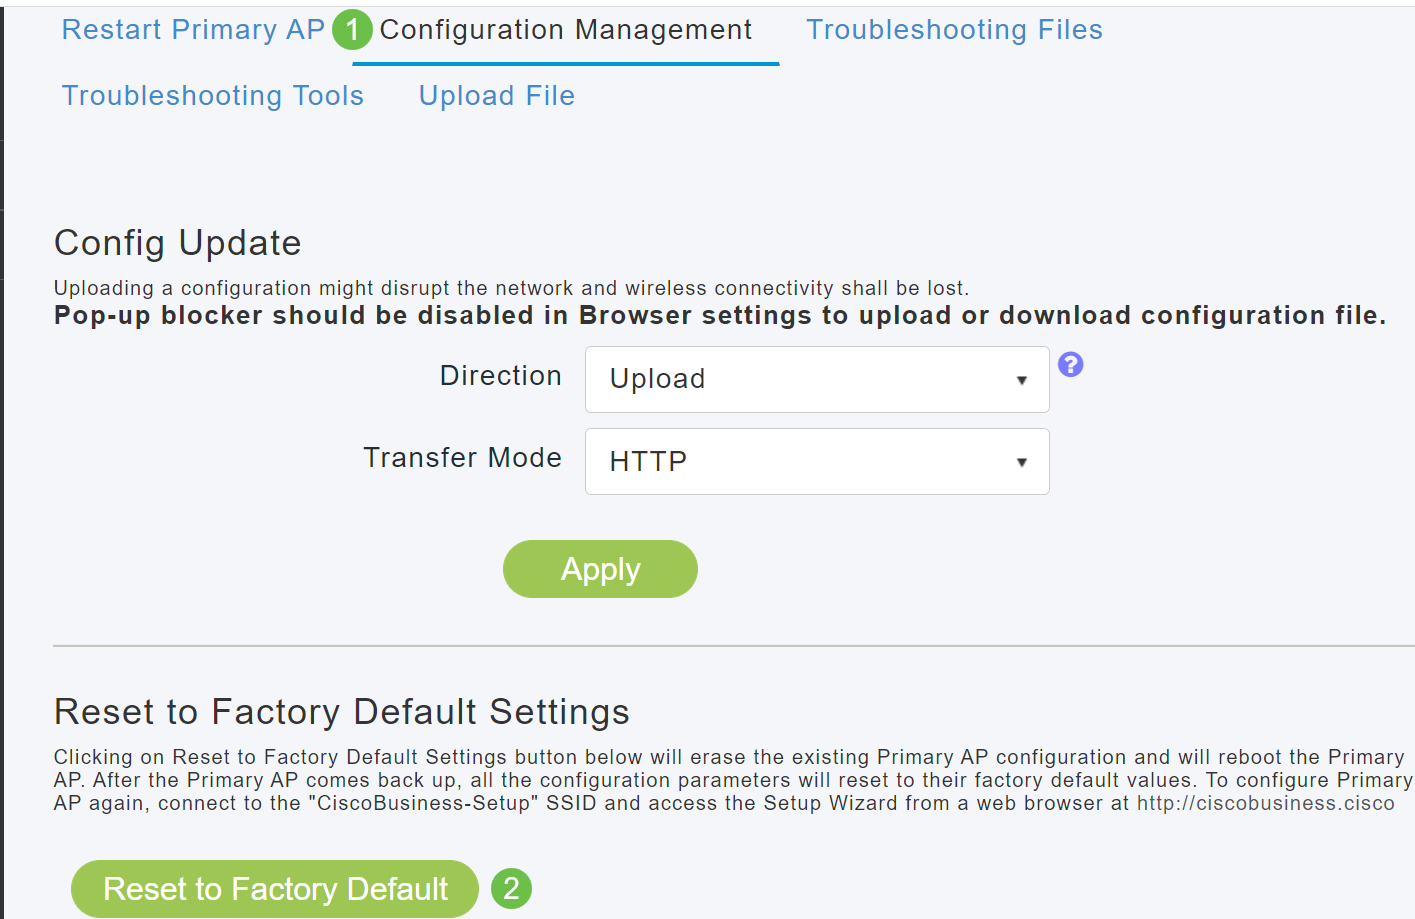Click the green number 2 badge
Viewport: 1415px width, 919px height.
pos(511,888)
